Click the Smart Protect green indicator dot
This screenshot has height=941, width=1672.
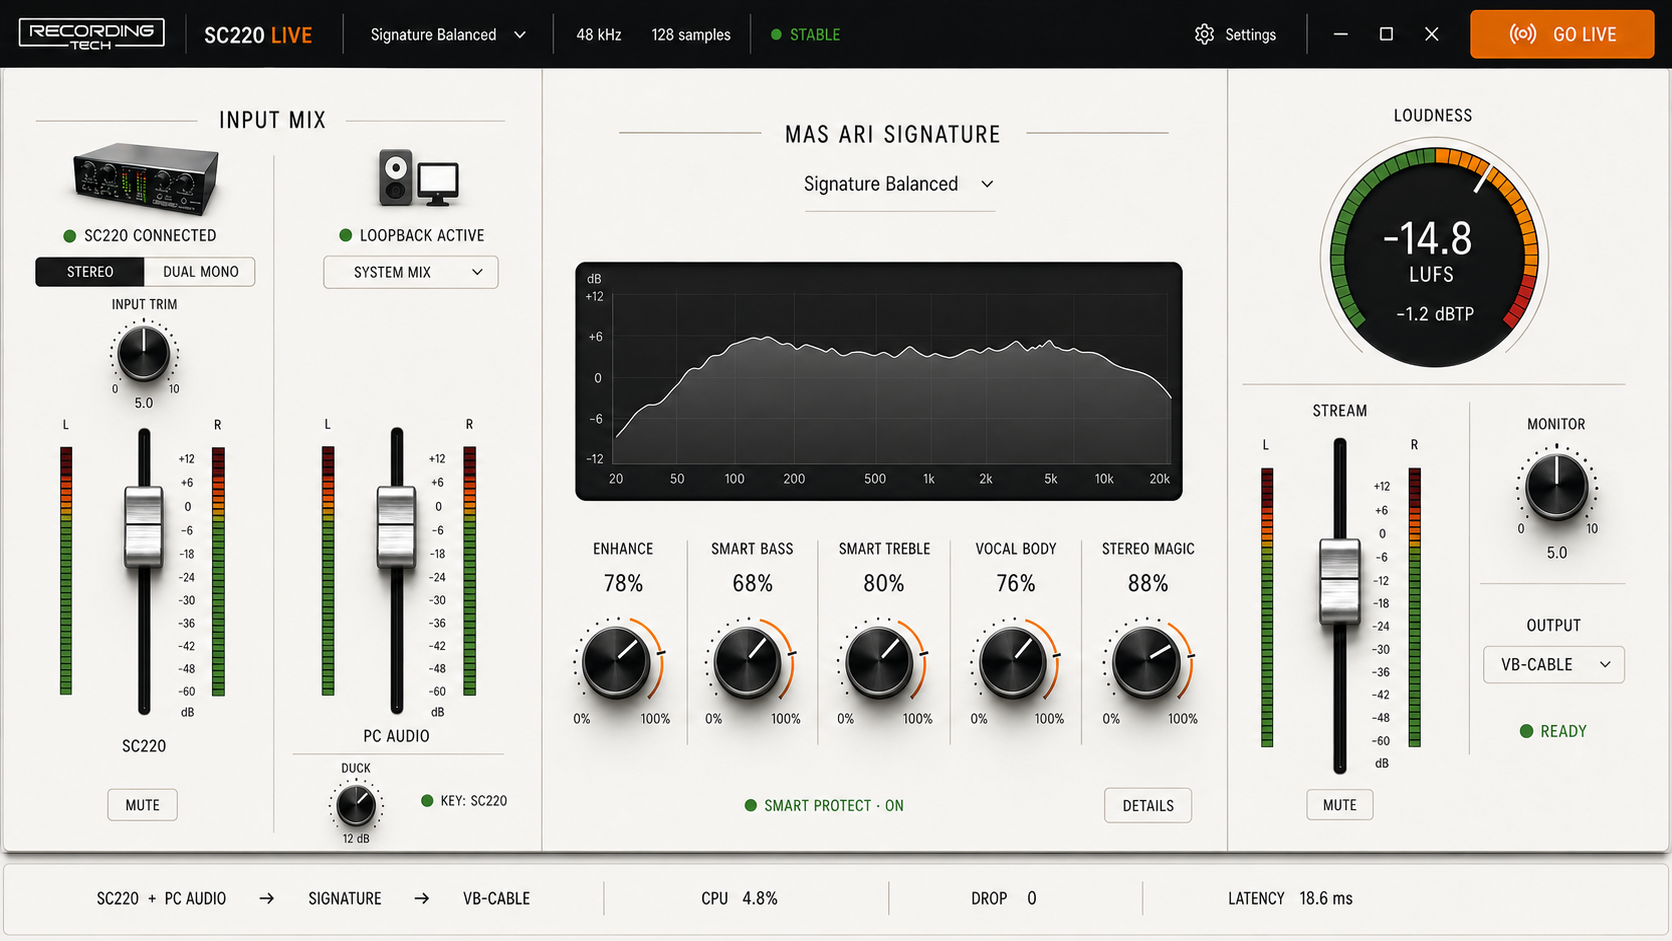point(750,805)
